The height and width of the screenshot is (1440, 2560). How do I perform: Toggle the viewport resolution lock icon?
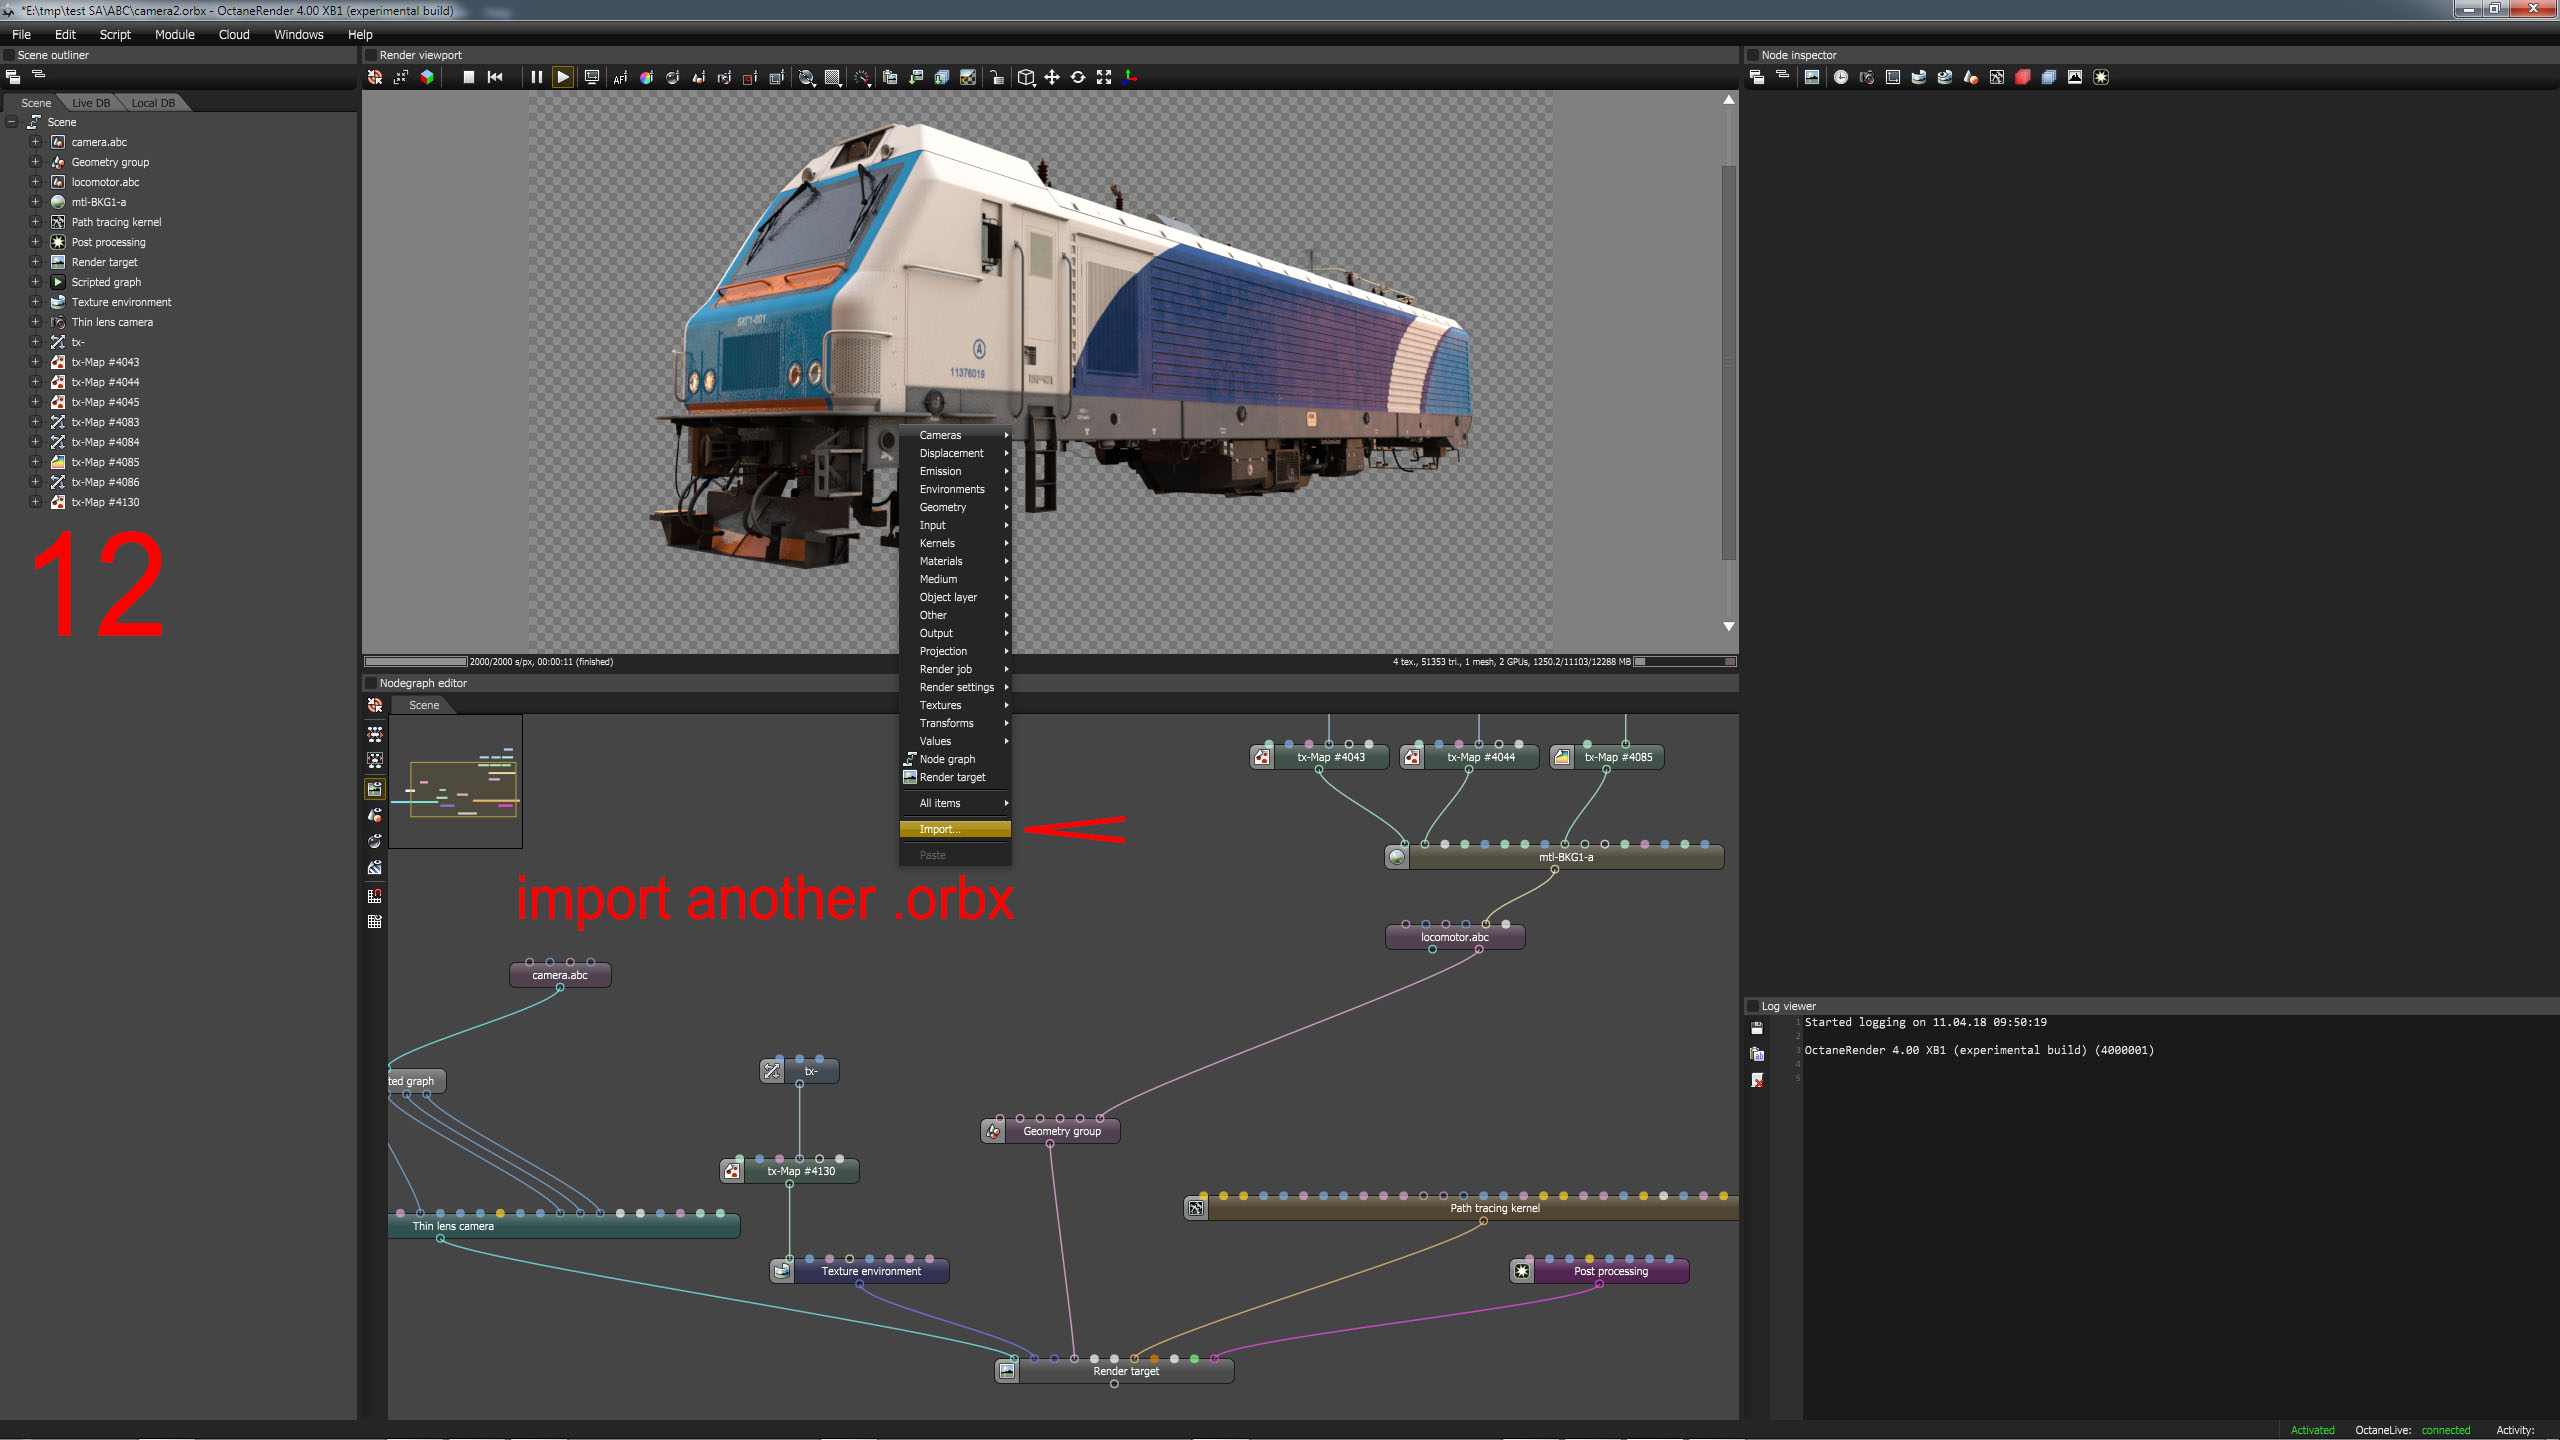click(996, 77)
